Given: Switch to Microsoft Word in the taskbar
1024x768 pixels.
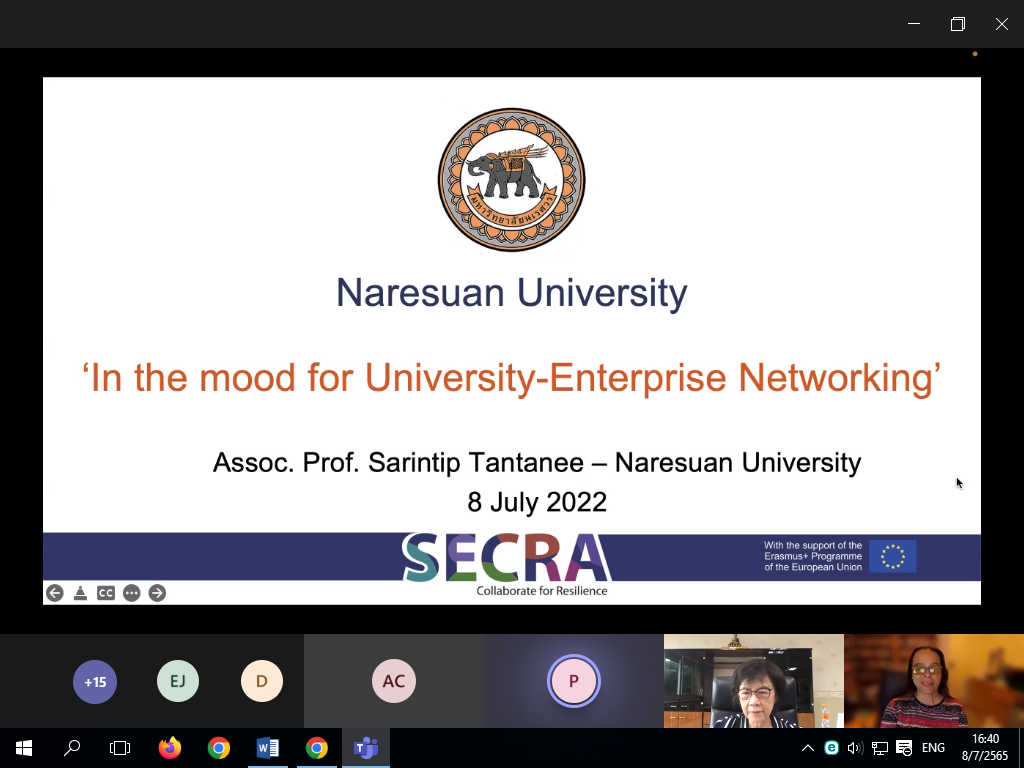Looking at the screenshot, I should [268, 748].
